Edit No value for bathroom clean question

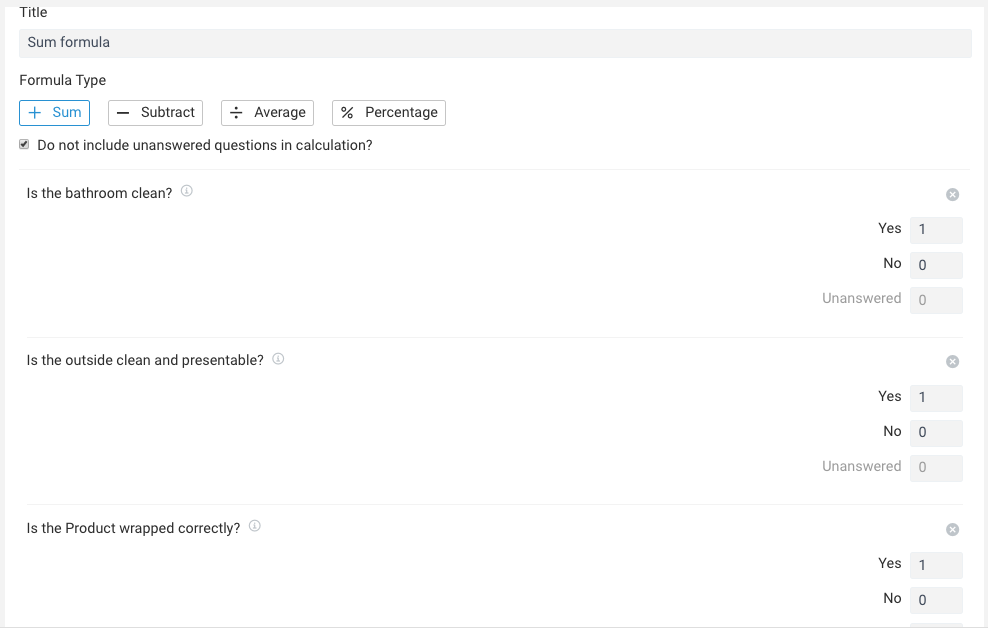(x=936, y=265)
